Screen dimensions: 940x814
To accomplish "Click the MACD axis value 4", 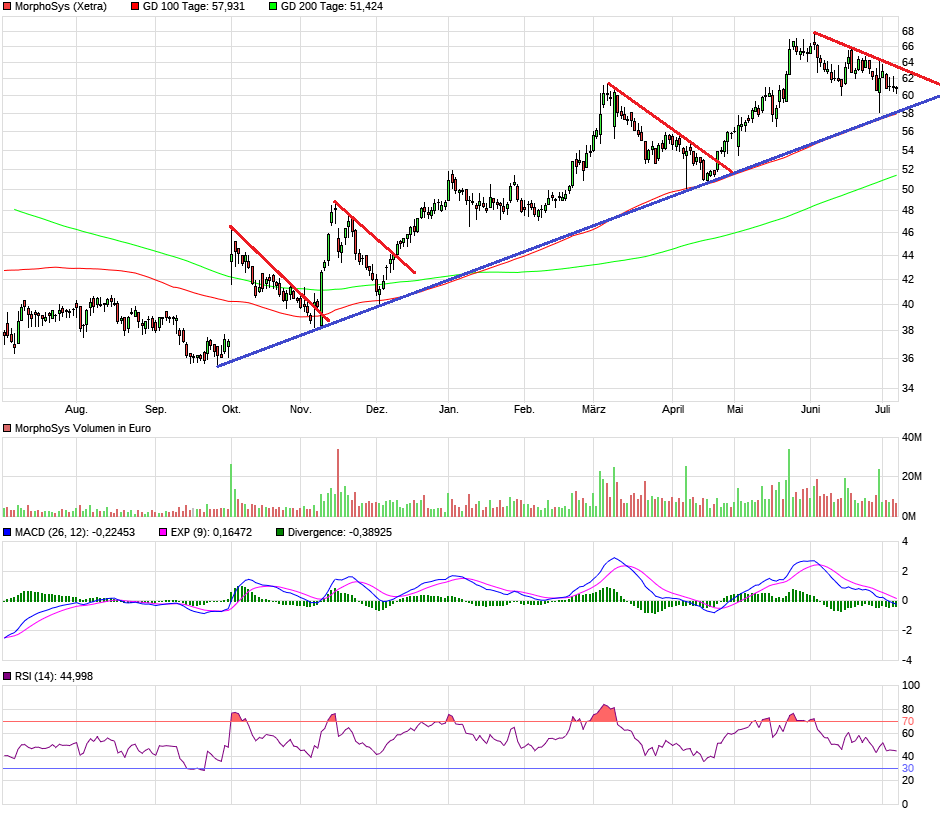I will [905, 542].
